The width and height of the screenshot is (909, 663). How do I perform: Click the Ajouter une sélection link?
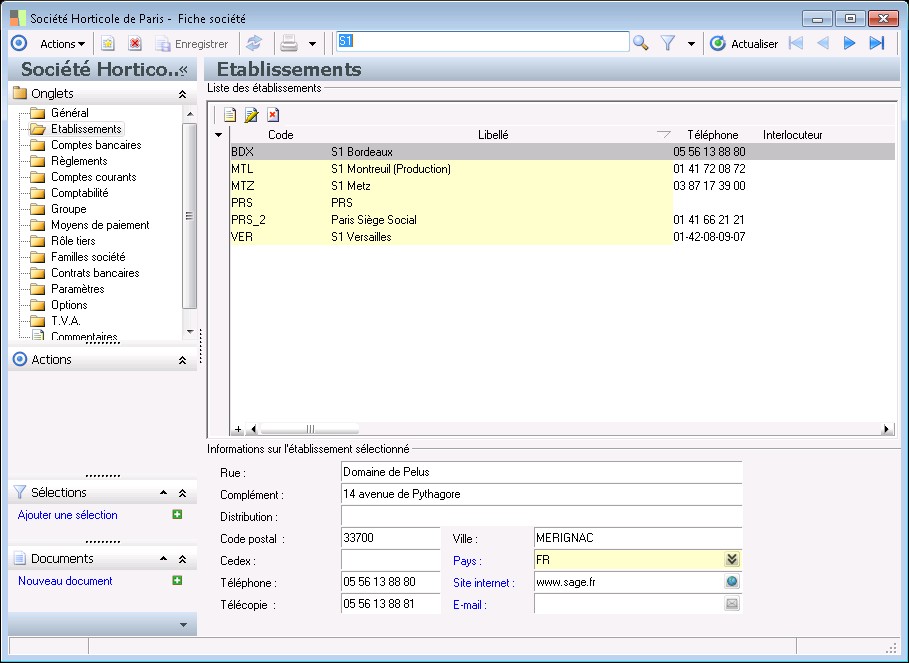click(x=68, y=515)
